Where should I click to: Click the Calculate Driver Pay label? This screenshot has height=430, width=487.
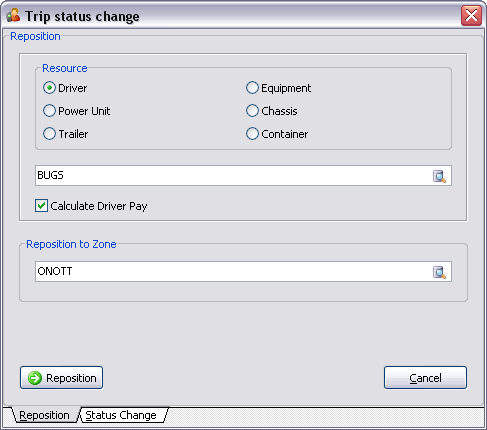(x=99, y=206)
